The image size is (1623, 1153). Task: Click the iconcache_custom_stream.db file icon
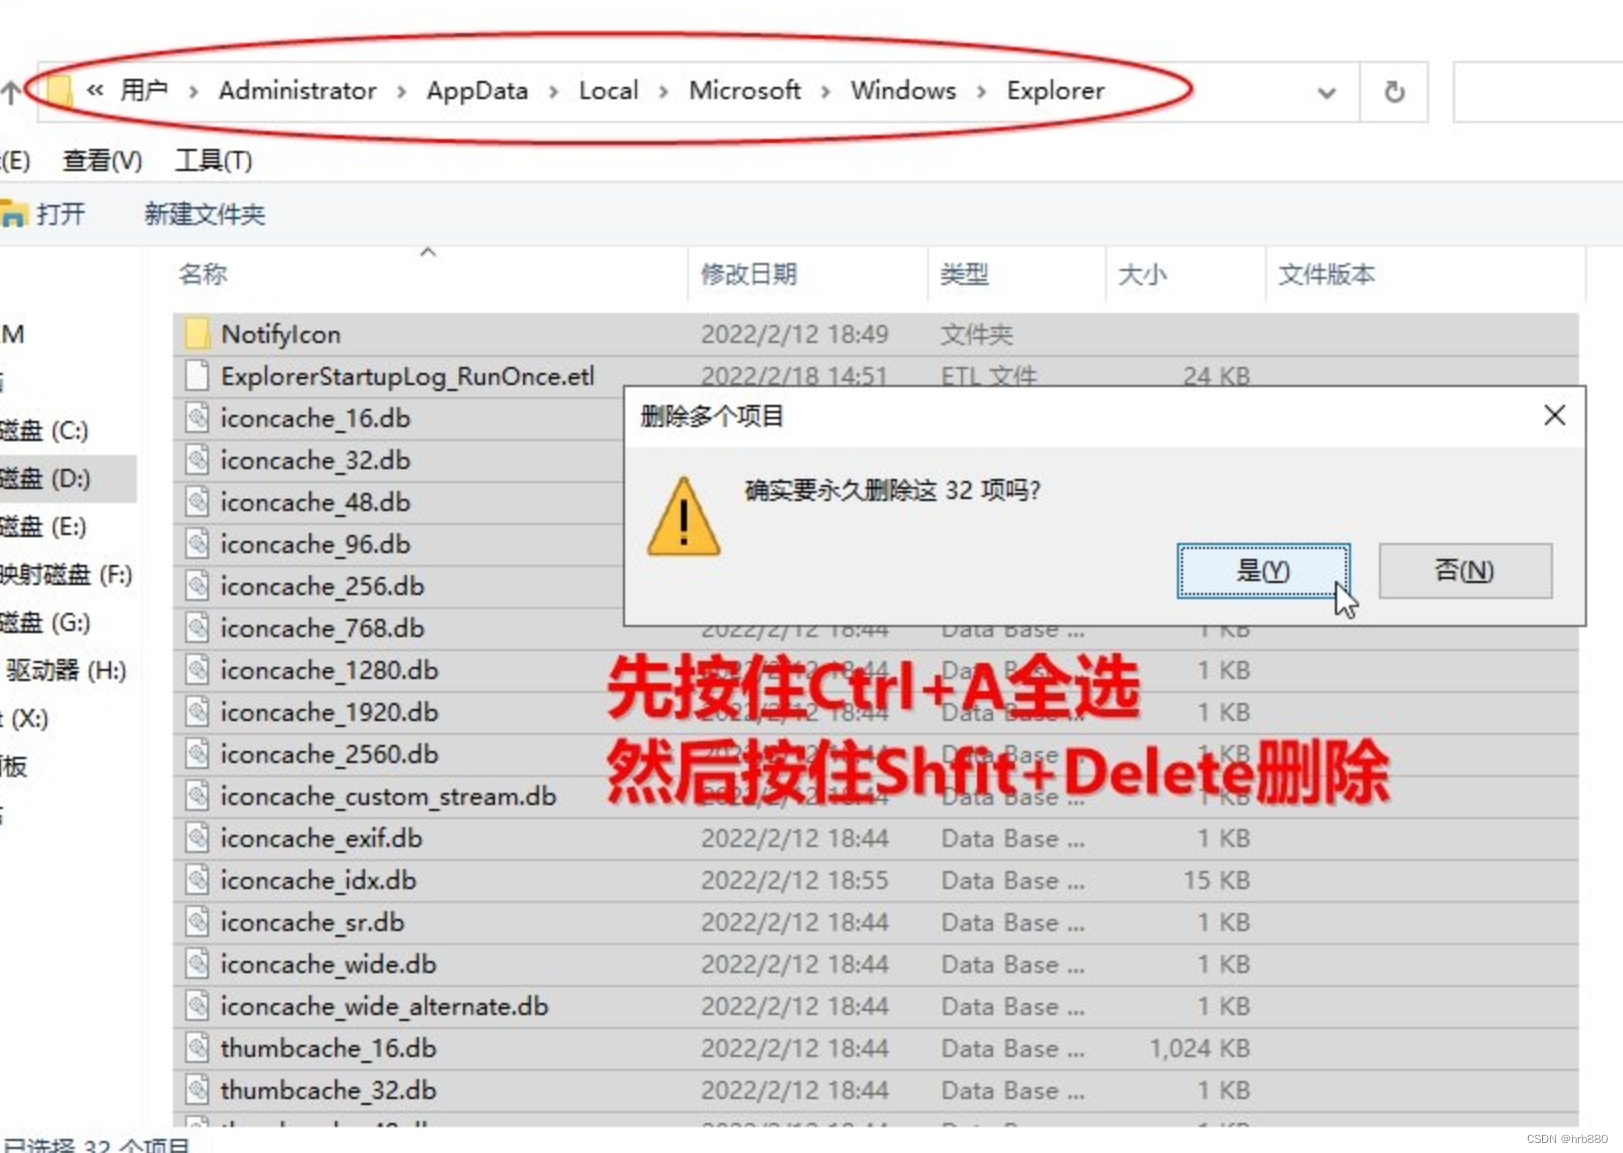tap(197, 796)
